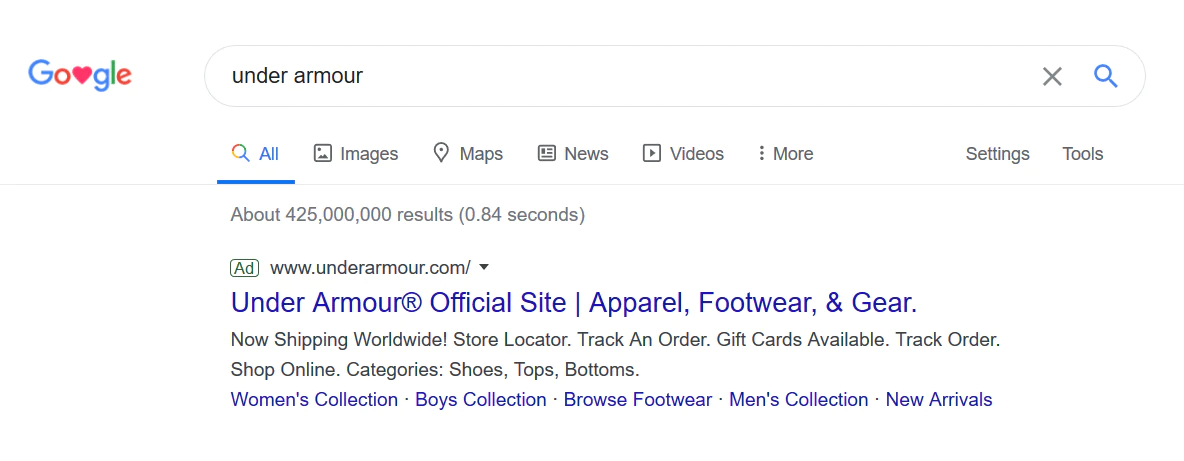
Task: Go to Browse Footwear sitelink
Action: coord(638,399)
